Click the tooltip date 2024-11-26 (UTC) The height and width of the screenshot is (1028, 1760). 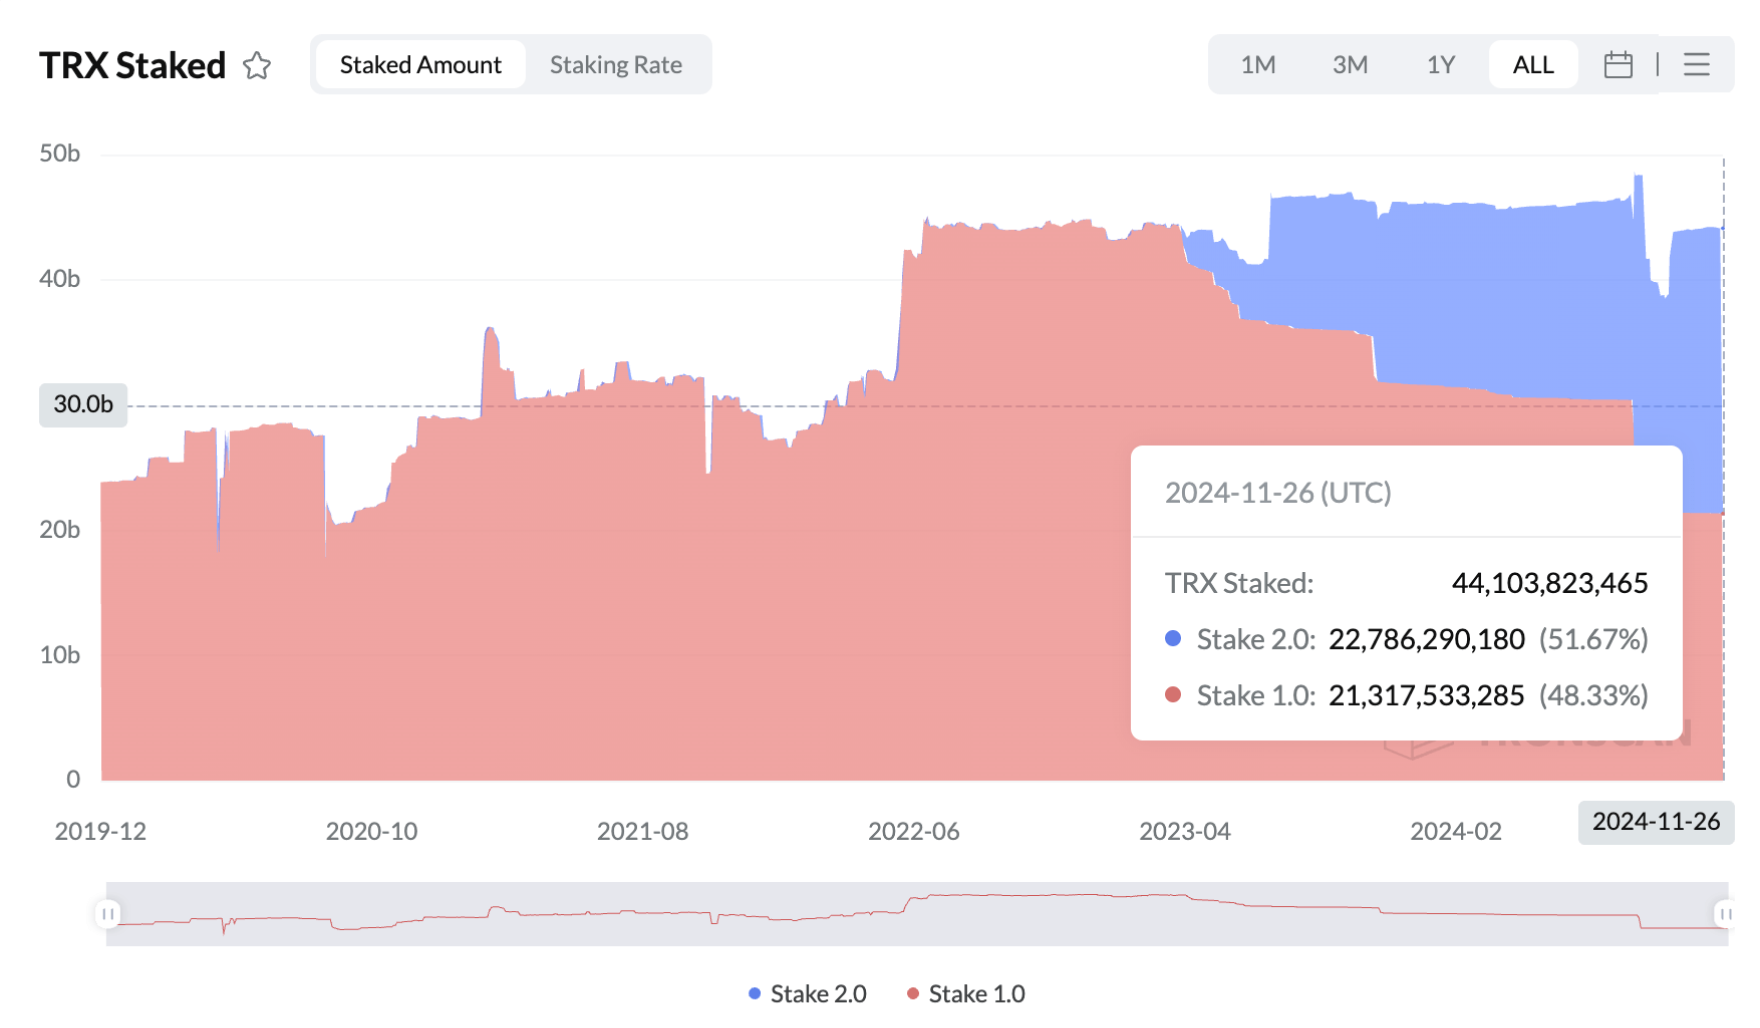point(1278,493)
